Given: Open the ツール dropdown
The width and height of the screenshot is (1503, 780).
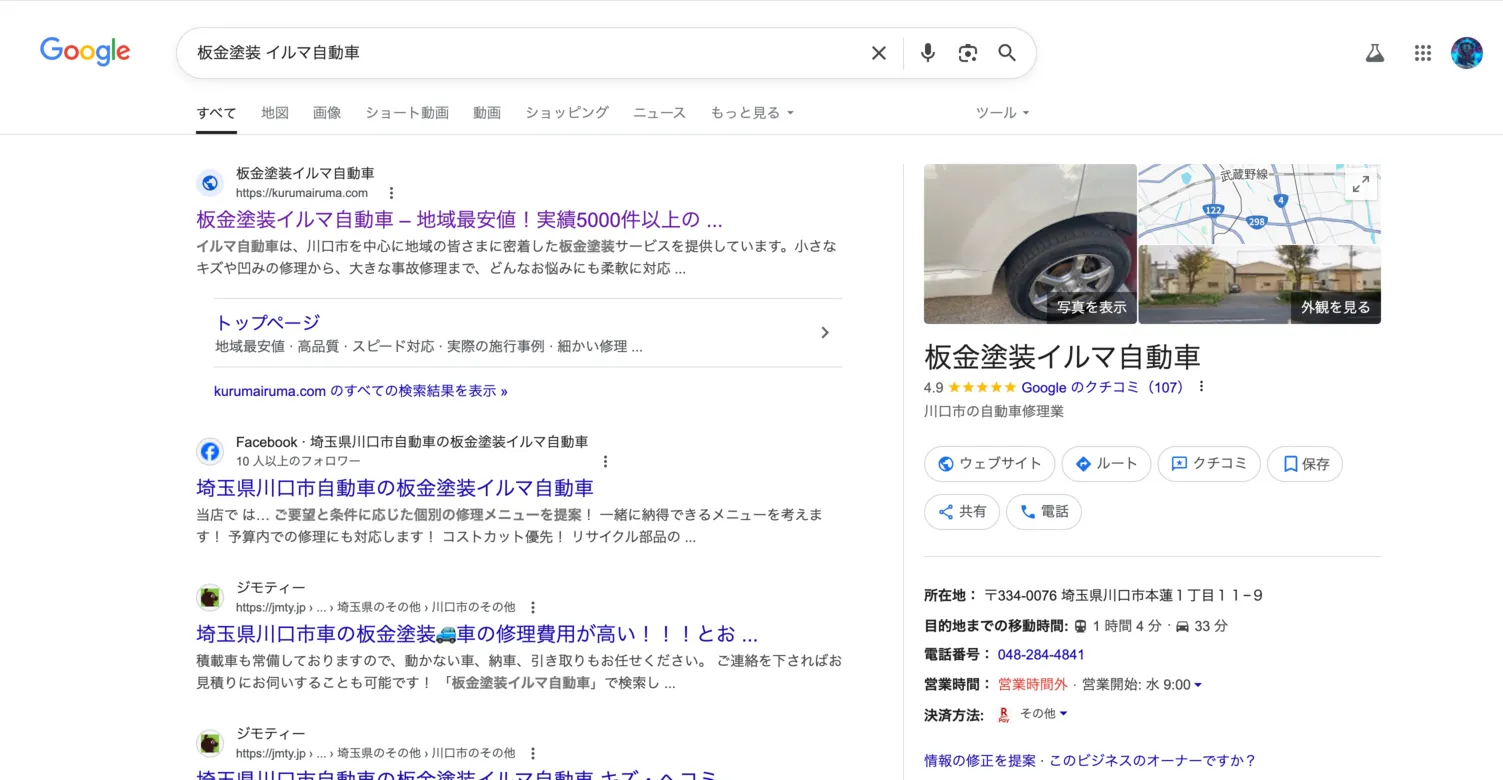Looking at the screenshot, I should [1002, 113].
